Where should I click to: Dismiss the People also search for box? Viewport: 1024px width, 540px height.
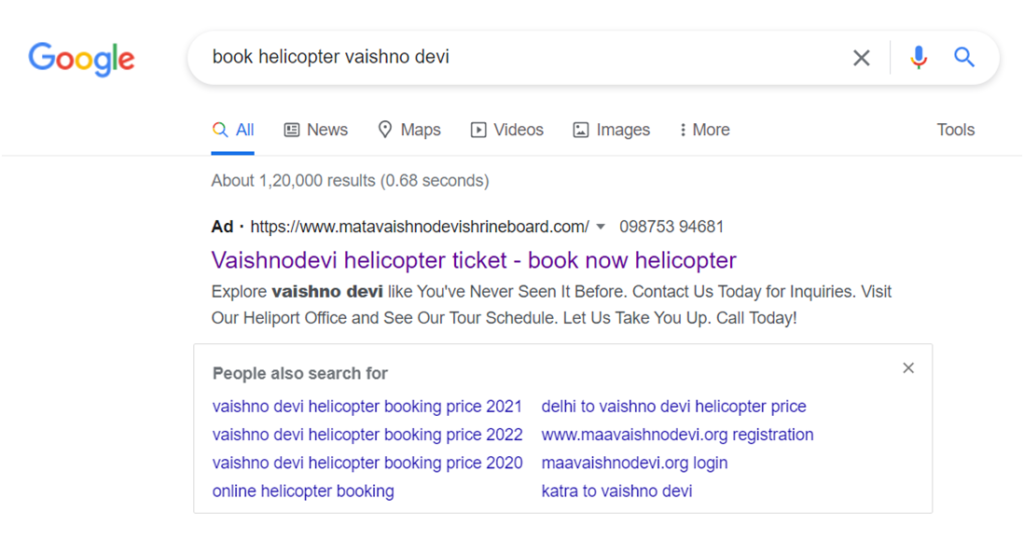click(908, 368)
